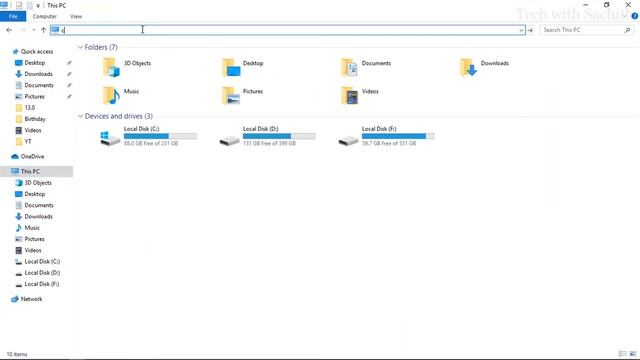This screenshot has width=640, height=360.
Task: Open pinned Pictures under Quick access
Action: pyautogui.click(x=34, y=96)
